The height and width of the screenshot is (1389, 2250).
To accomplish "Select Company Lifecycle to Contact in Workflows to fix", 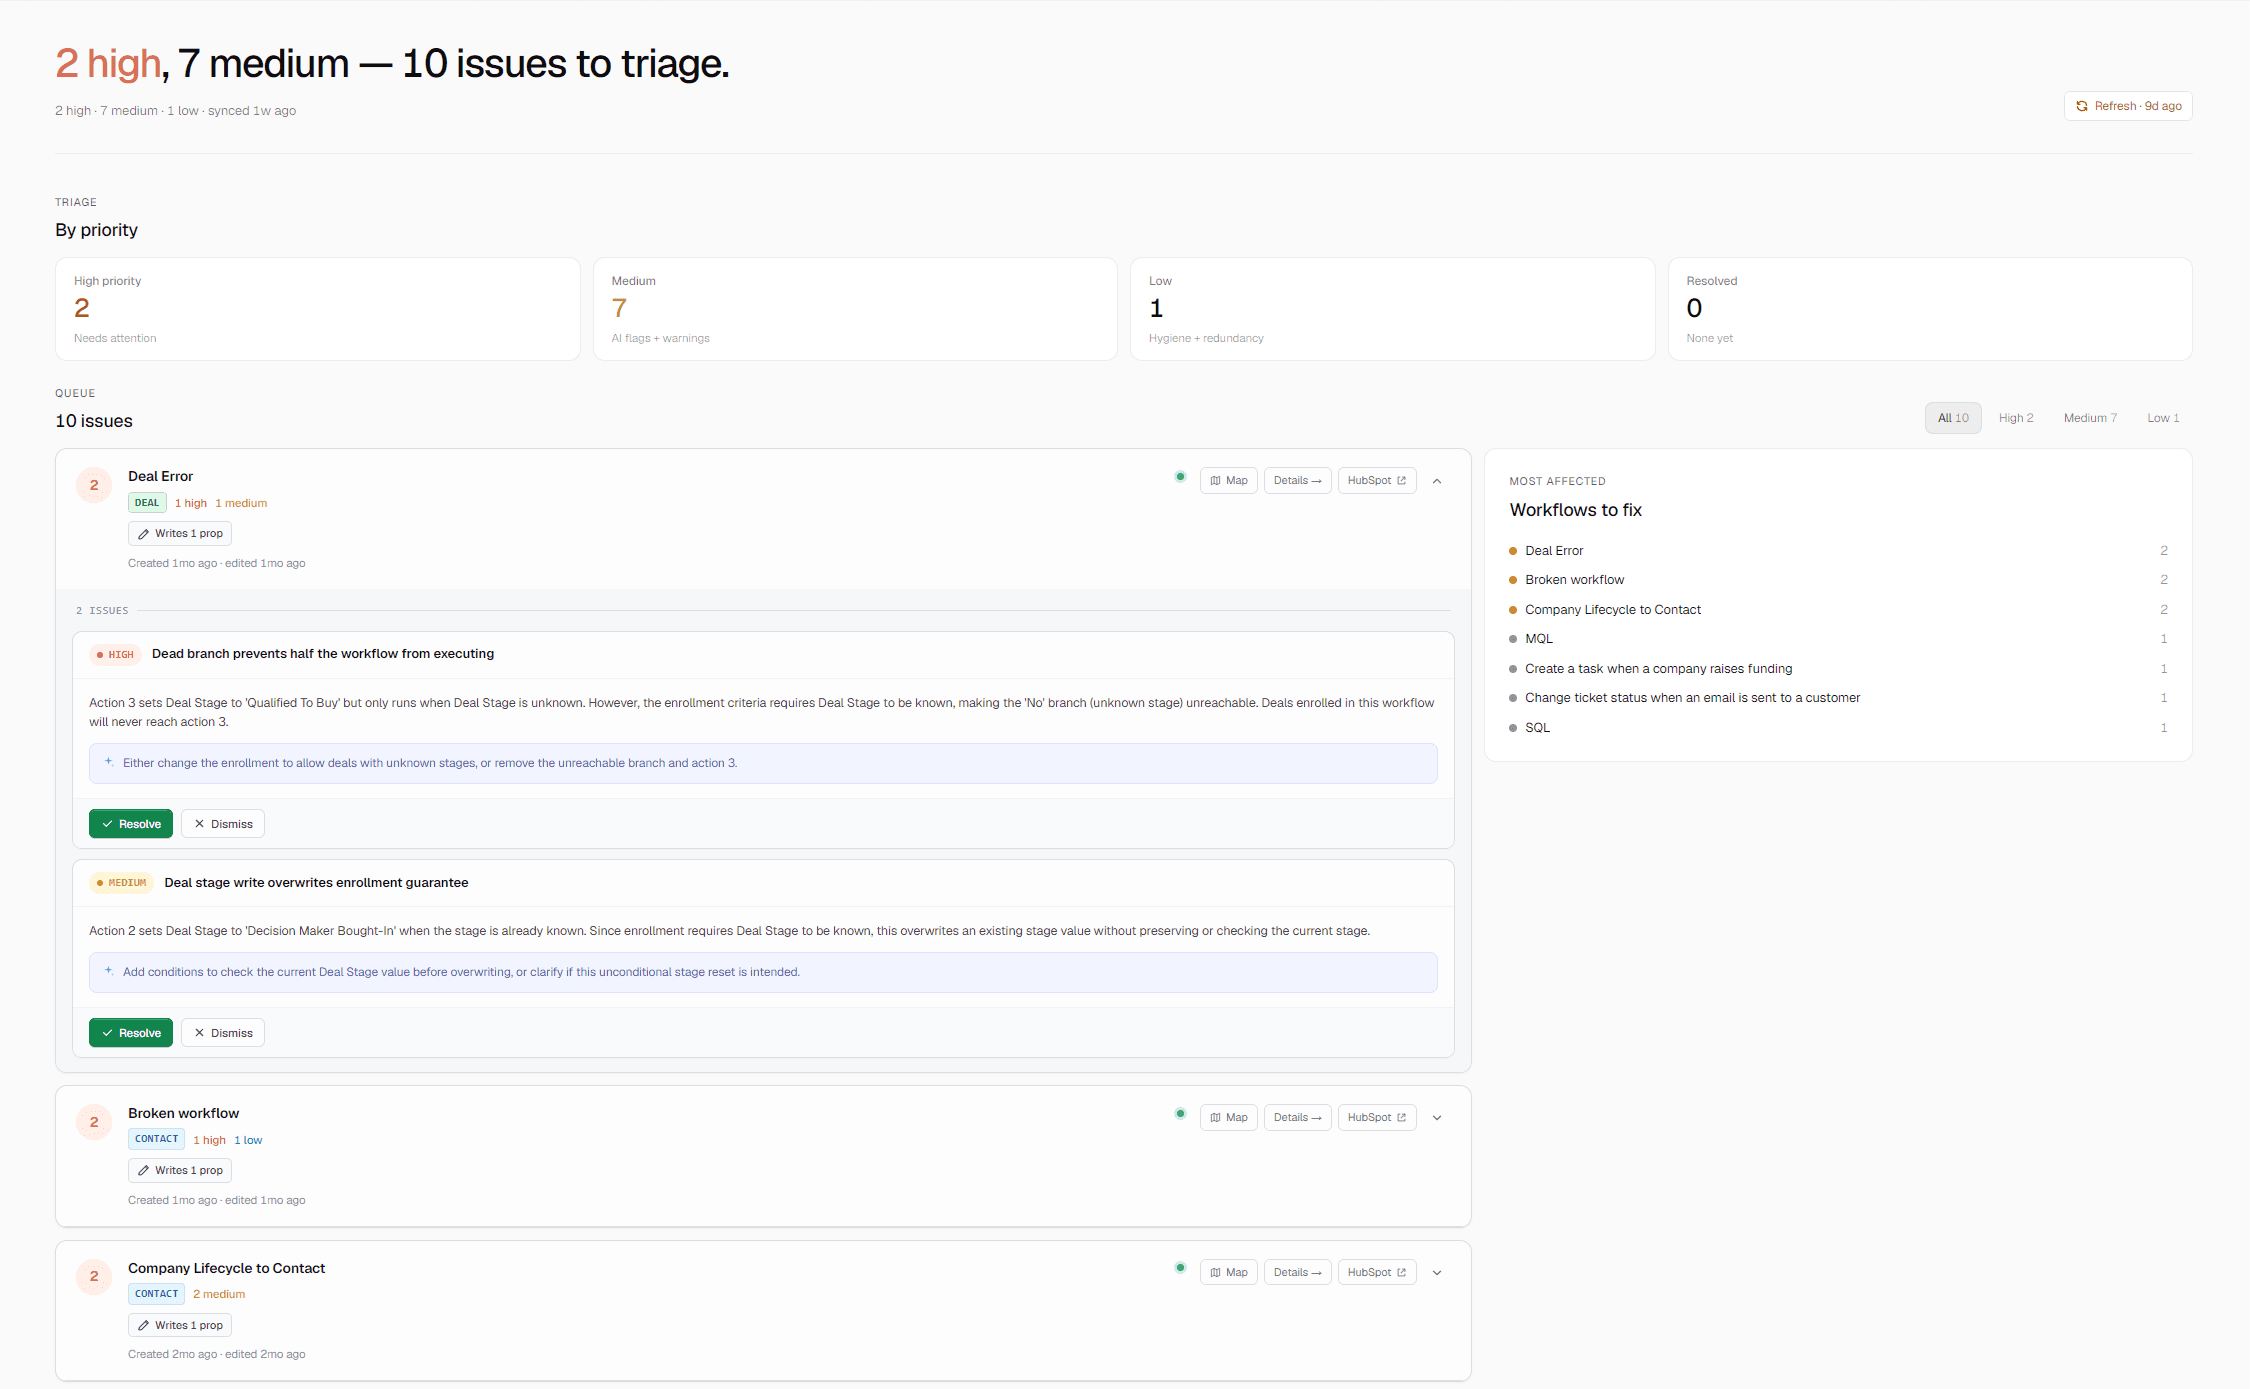I will [x=1838, y=610].
